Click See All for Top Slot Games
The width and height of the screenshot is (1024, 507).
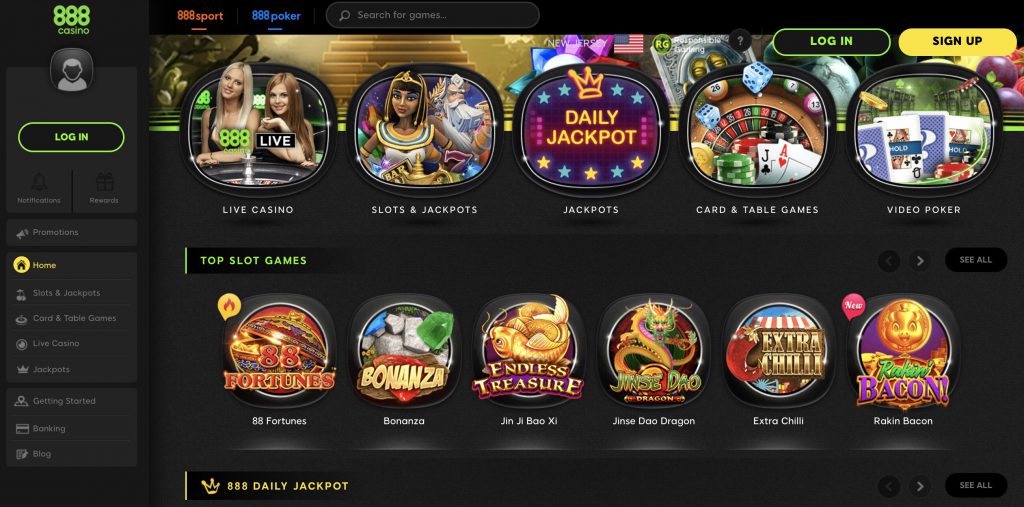coord(976,260)
